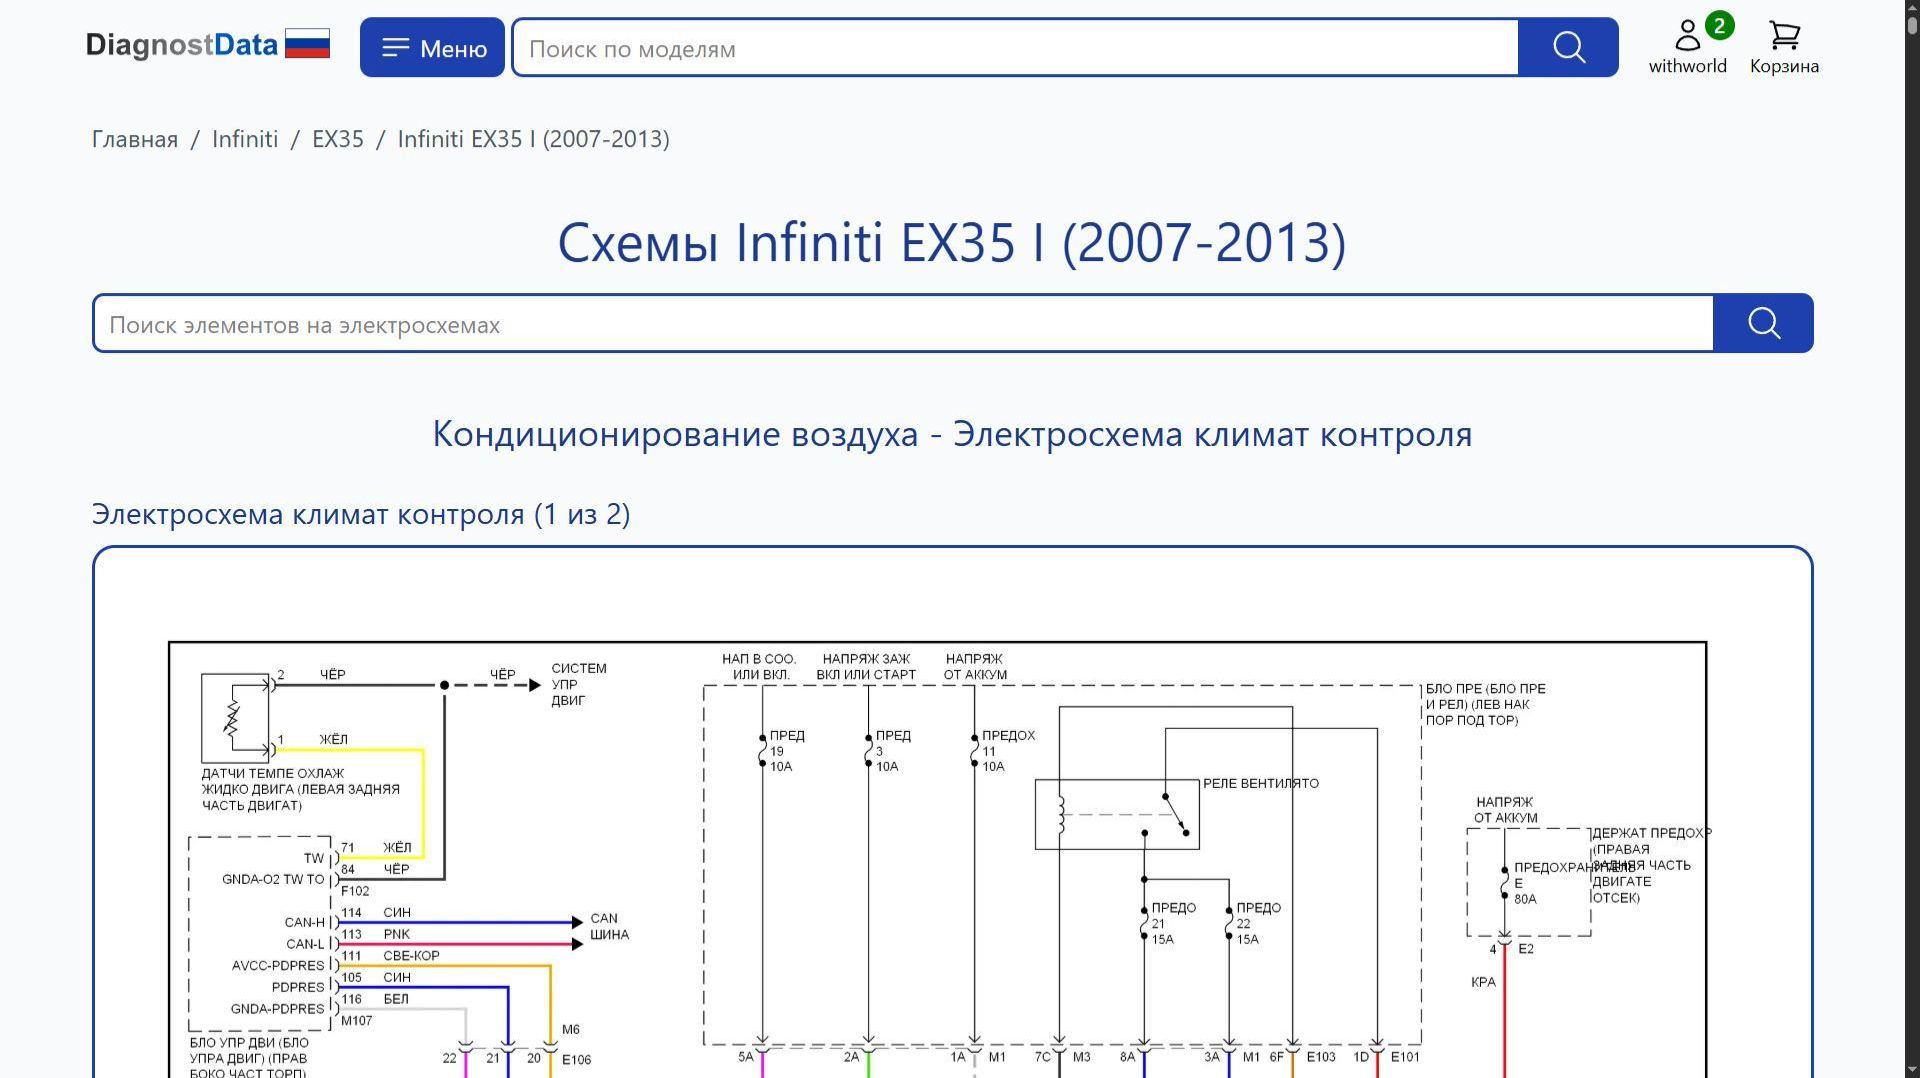The height and width of the screenshot is (1078, 1920).
Task: Click the ПРЕД 19 10A fuse label
Action: pos(786,751)
